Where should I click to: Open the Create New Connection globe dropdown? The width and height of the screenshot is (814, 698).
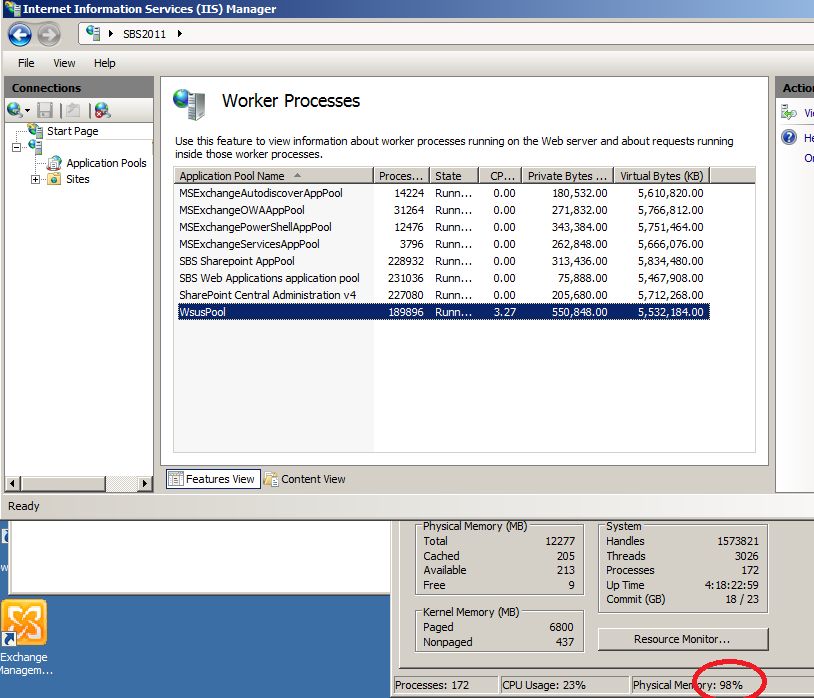pyautogui.click(x=19, y=110)
